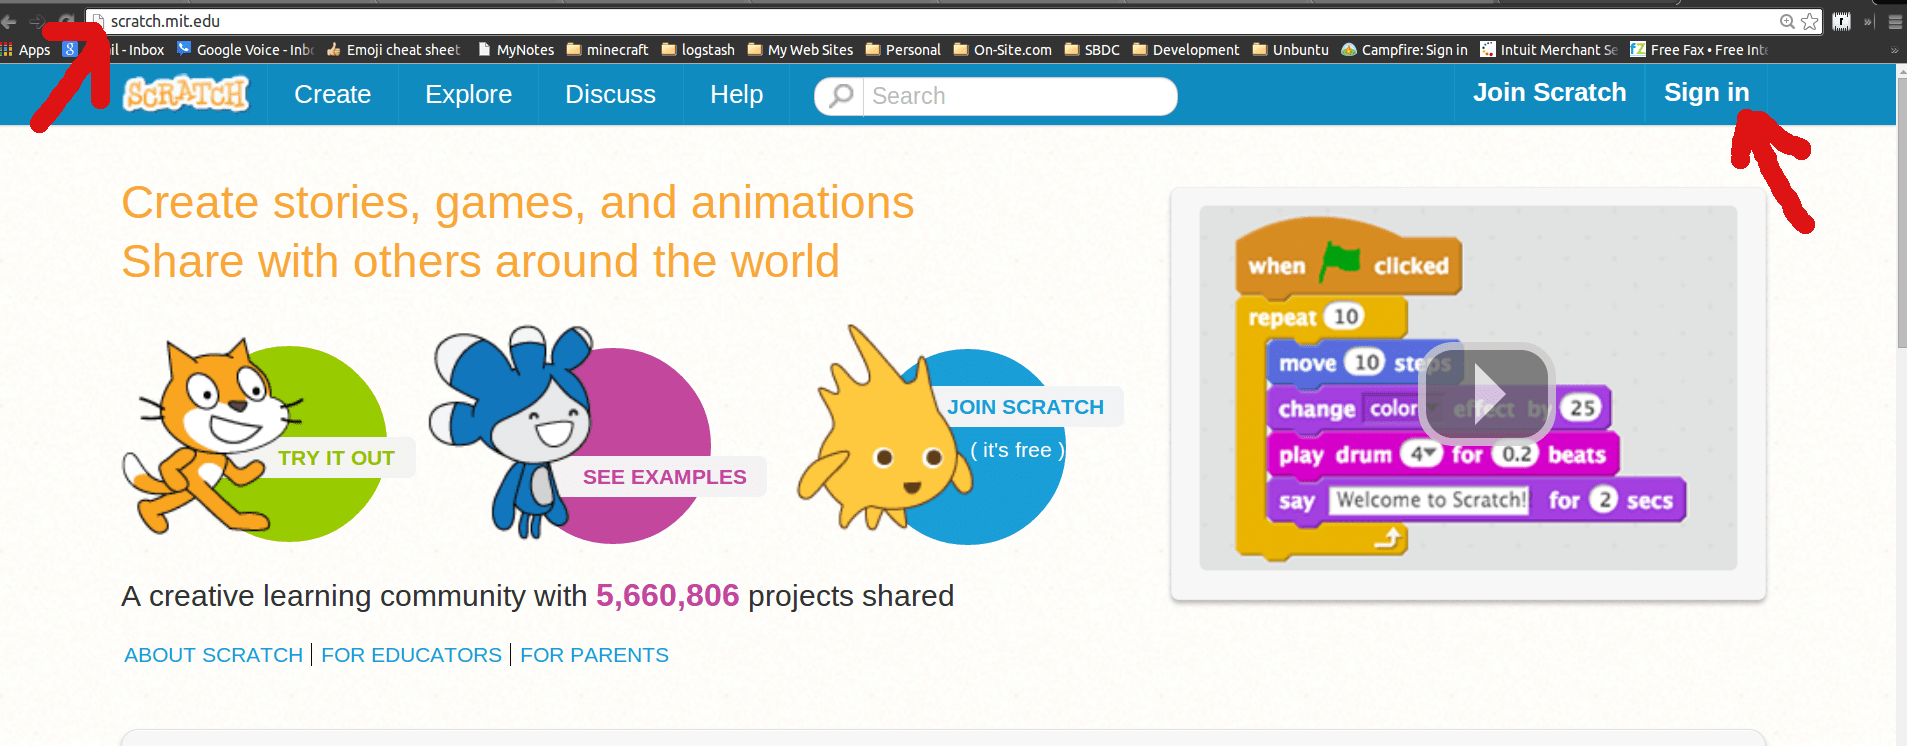Open the Intuit Merchant bookmark
This screenshot has height=746, width=1907.
[1549, 50]
